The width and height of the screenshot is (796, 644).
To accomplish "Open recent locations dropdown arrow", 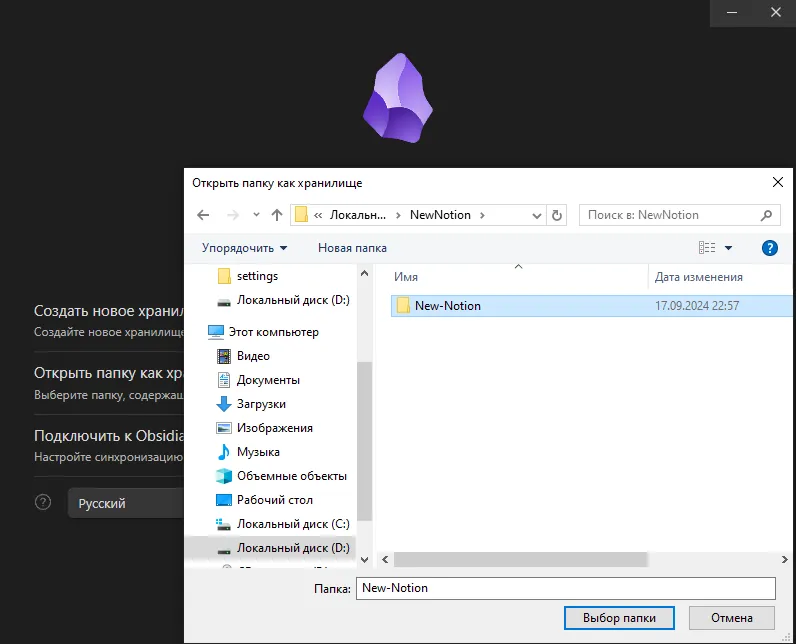I will coord(256,215).
